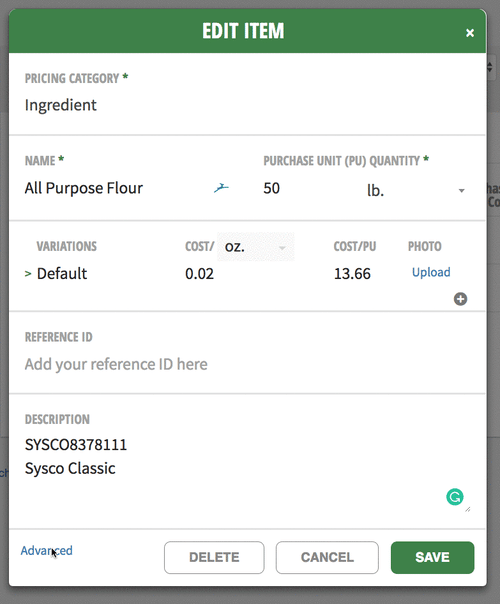Click the Pricing Category Ingredient field
Viewport: 500px width, 604px height.
(247, 105)
